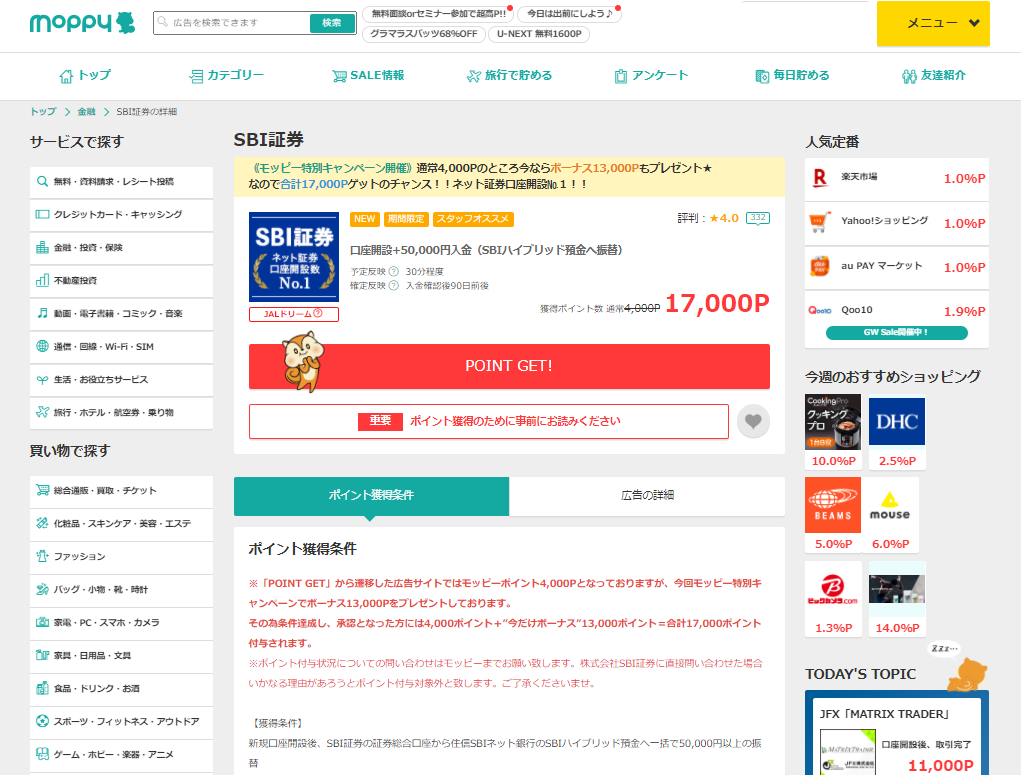This screenshot has height=775, width=1021.
Task: Open the 毎日貯める navigation item
Action: pyautogui.click(x=792, y=76)
